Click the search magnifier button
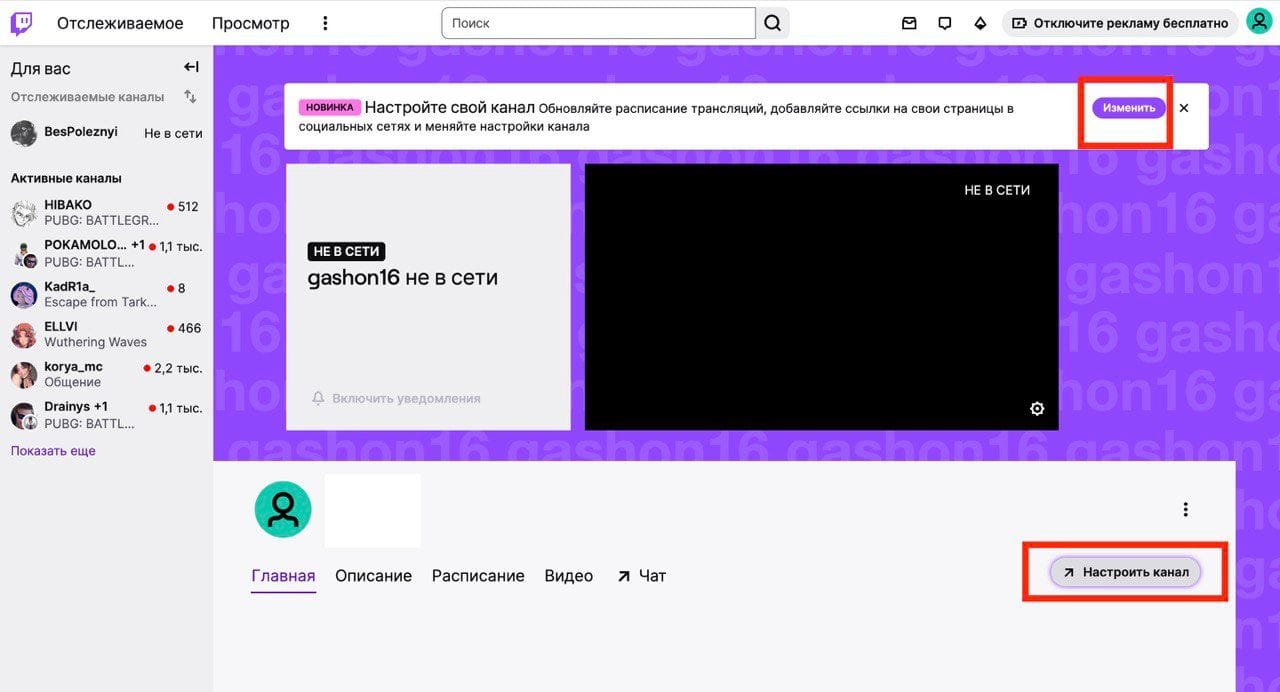The width and height of the screenshot is (1280, 692). (772, 23)
